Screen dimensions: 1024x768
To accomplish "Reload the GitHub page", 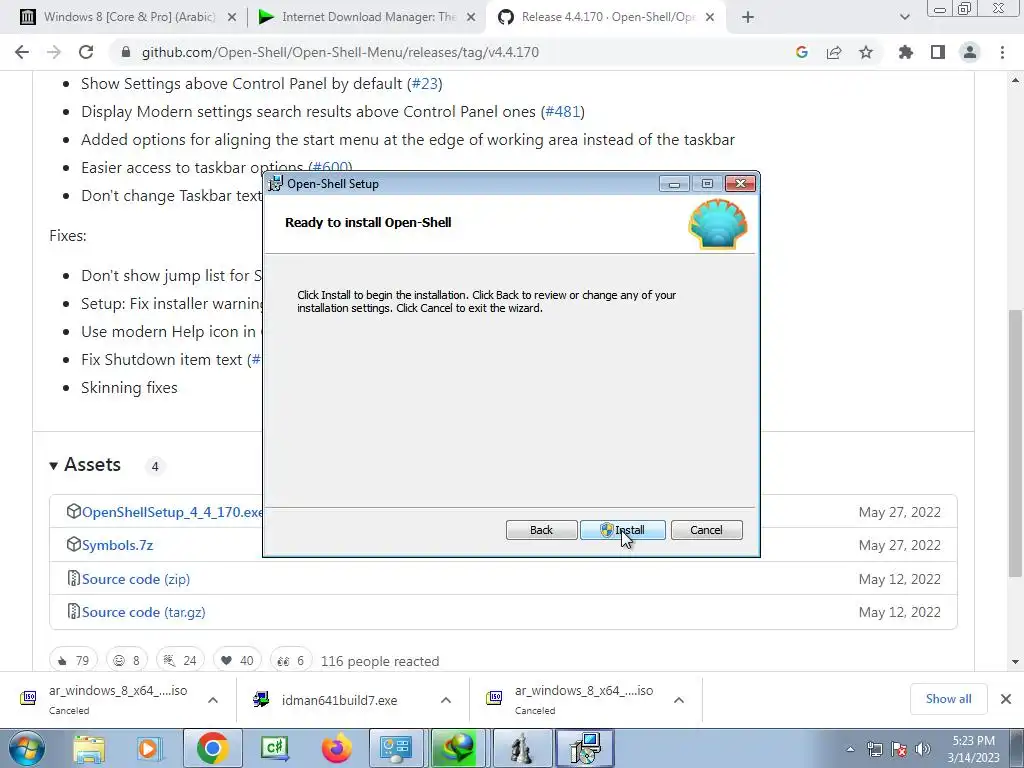I will (x=86, y=52).
